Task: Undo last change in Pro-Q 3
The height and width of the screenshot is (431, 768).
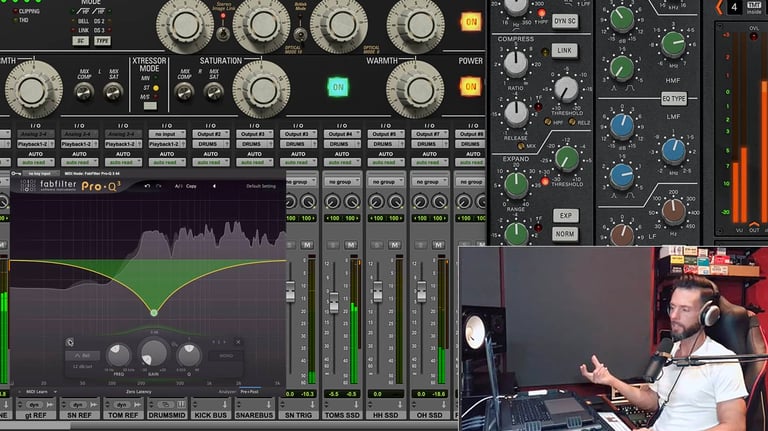Action: [x=147, y=186]
